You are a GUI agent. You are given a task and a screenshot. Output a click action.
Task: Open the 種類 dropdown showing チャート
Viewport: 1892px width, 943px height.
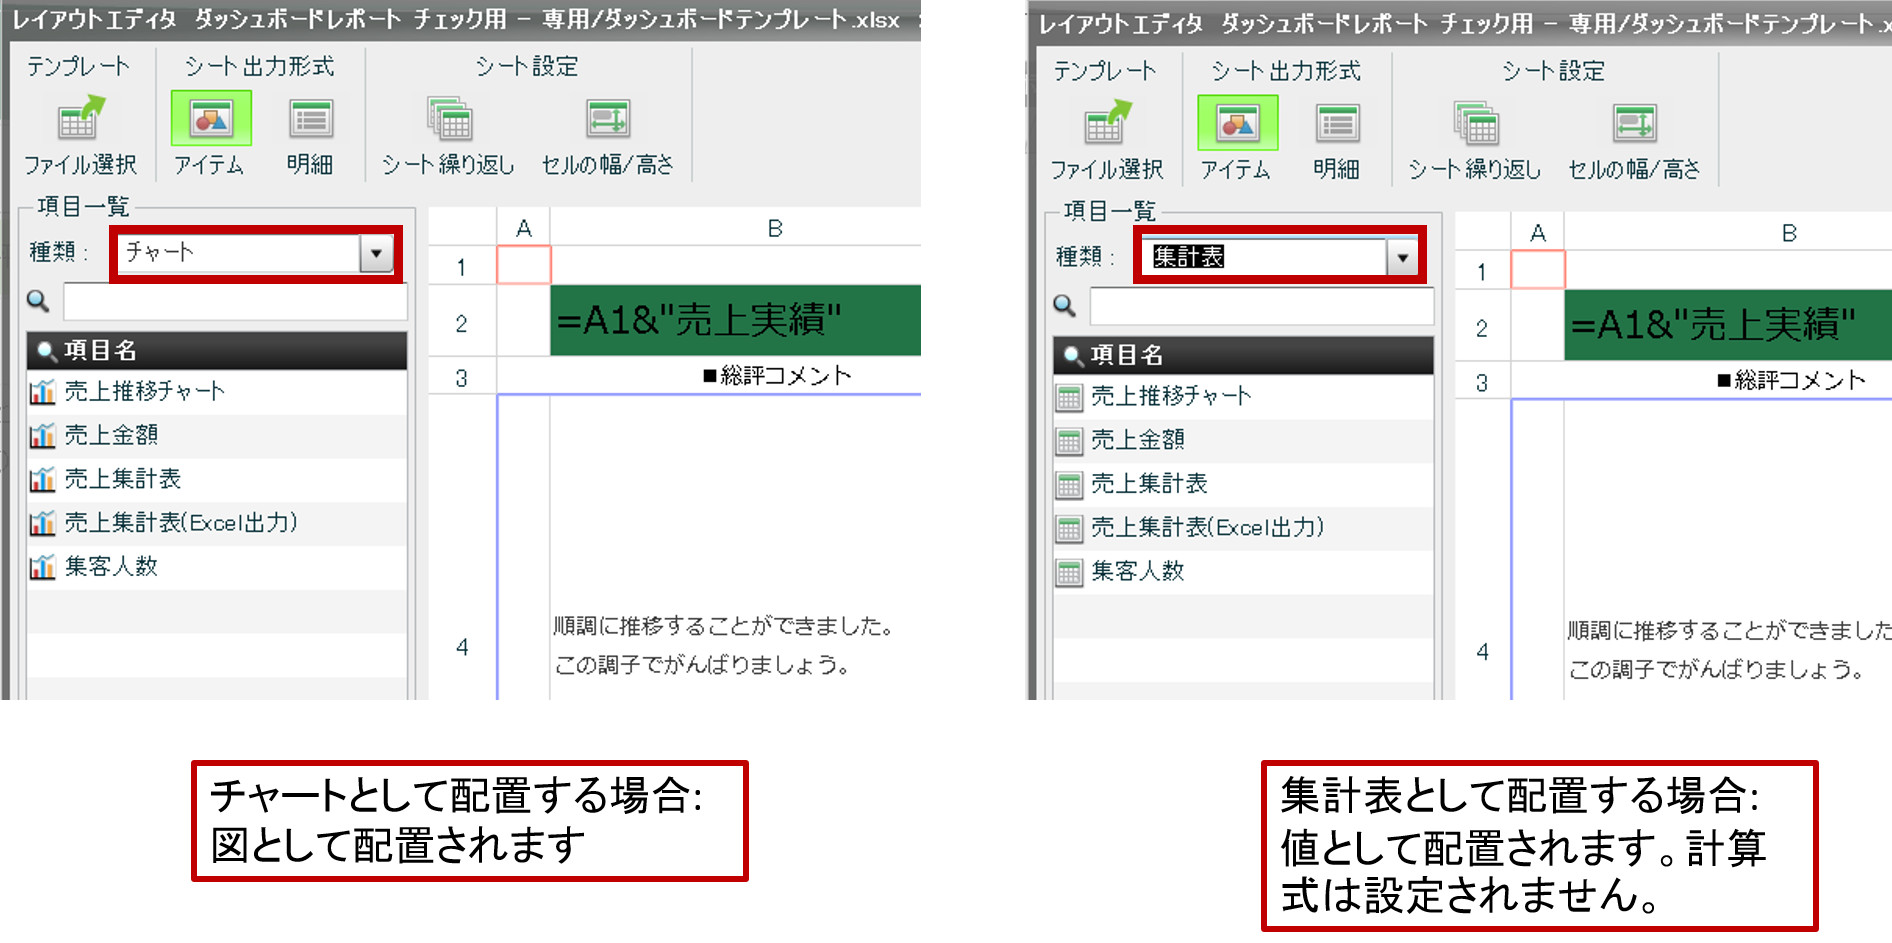(376, 253)
